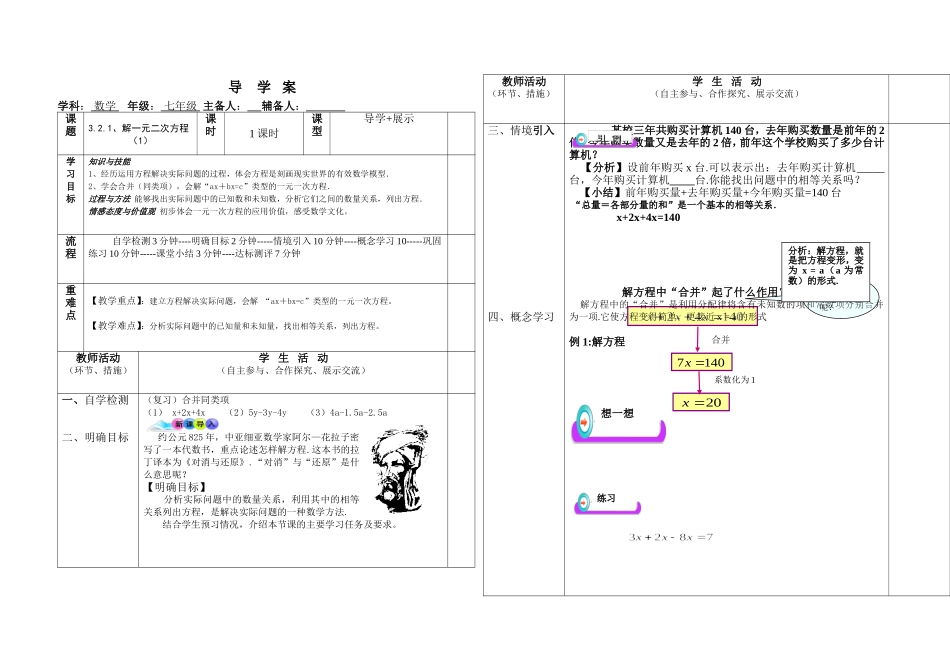The width and height of the screenshot is (950, 672).
Task: Click the expression (1) x+2x+4x
Action: click(177, 413)
